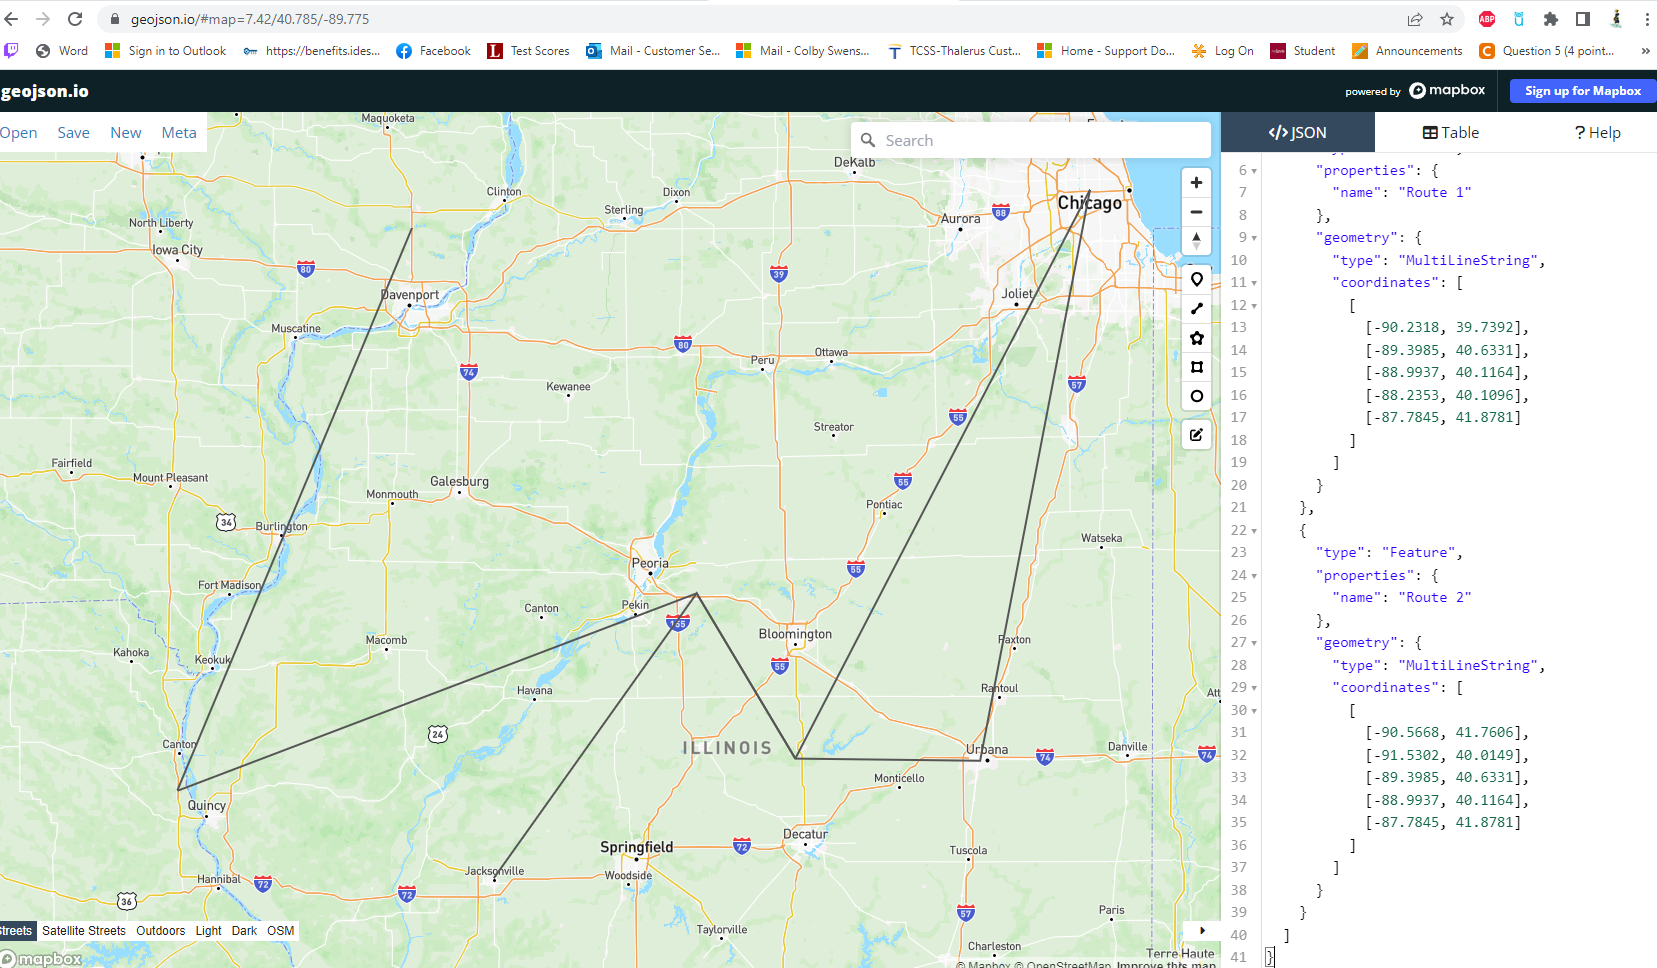
Task: Open the Chrome three-dot menu
Action: (x=1647, y=19)
